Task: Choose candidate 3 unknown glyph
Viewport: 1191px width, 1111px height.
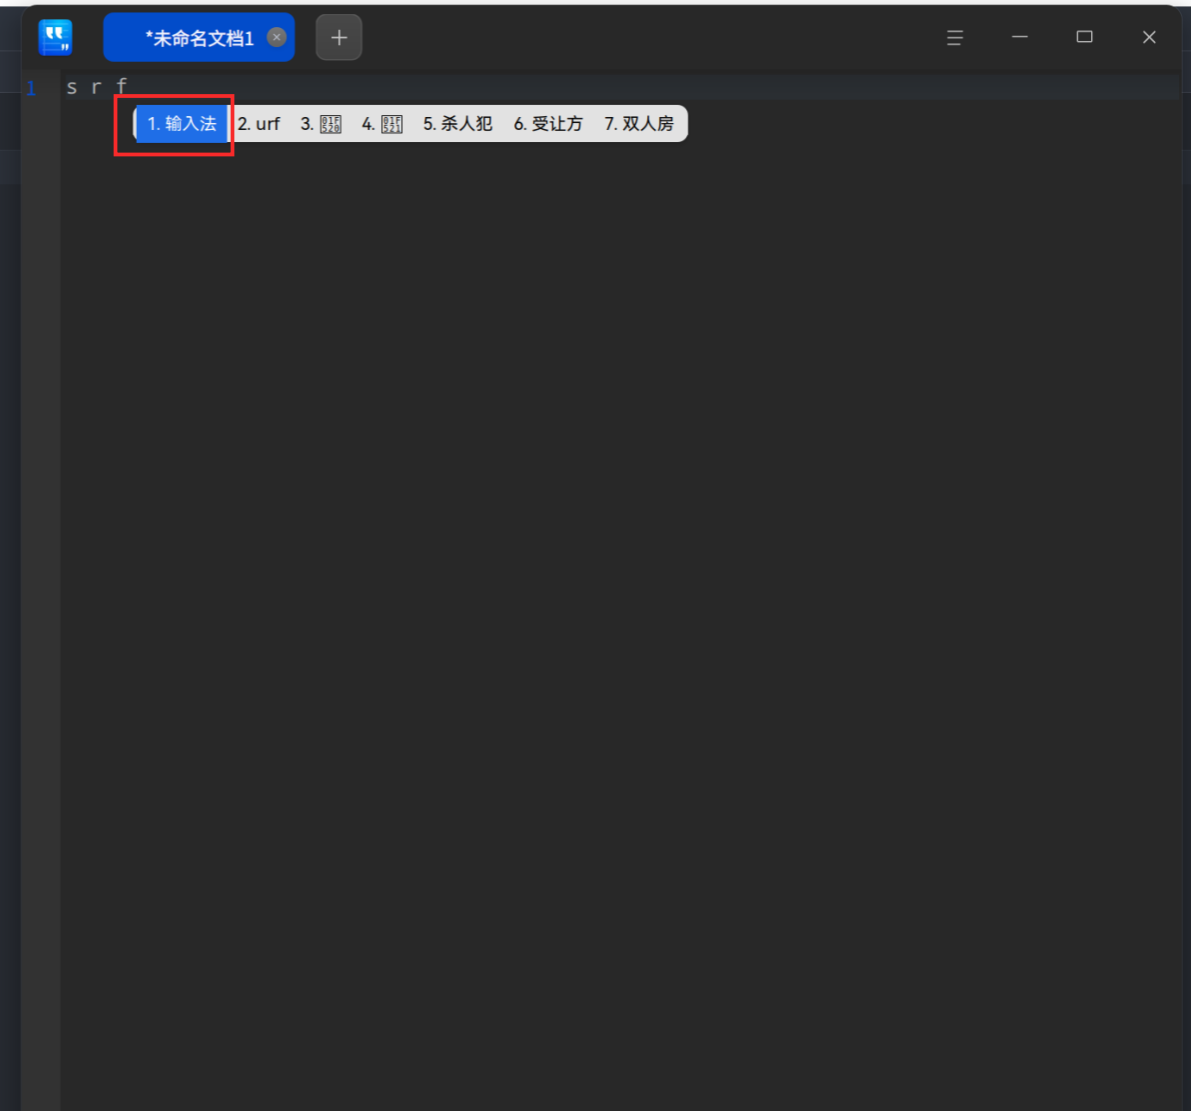Action: 321,124
